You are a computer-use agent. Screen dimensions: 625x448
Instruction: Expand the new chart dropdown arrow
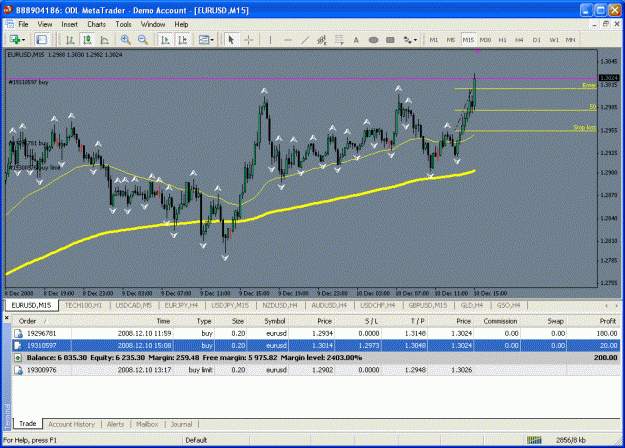[x=24, y=40]
